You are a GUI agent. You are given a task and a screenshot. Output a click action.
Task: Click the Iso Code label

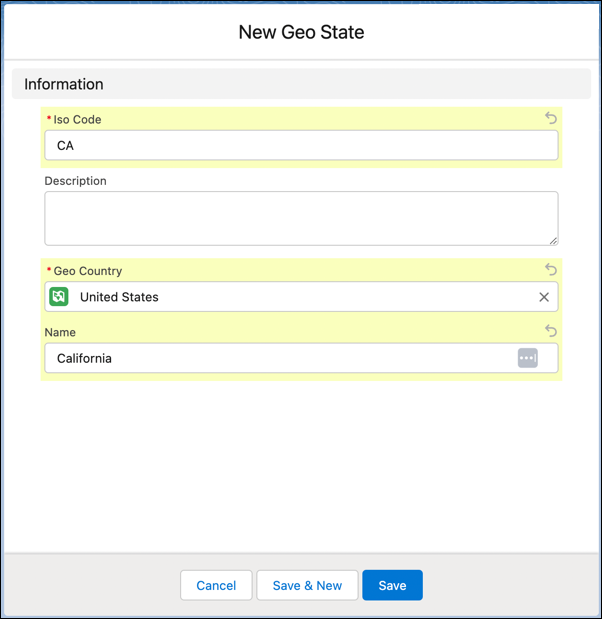pos(77,120)
